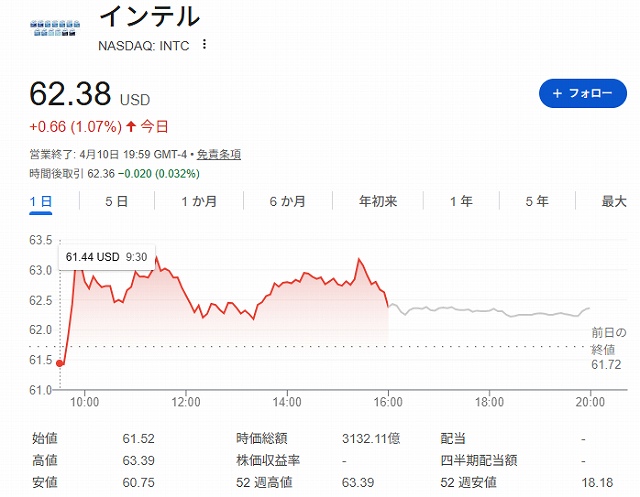
Task: Select the 6か月 chart range tab
Action: (x=288, y=201)
